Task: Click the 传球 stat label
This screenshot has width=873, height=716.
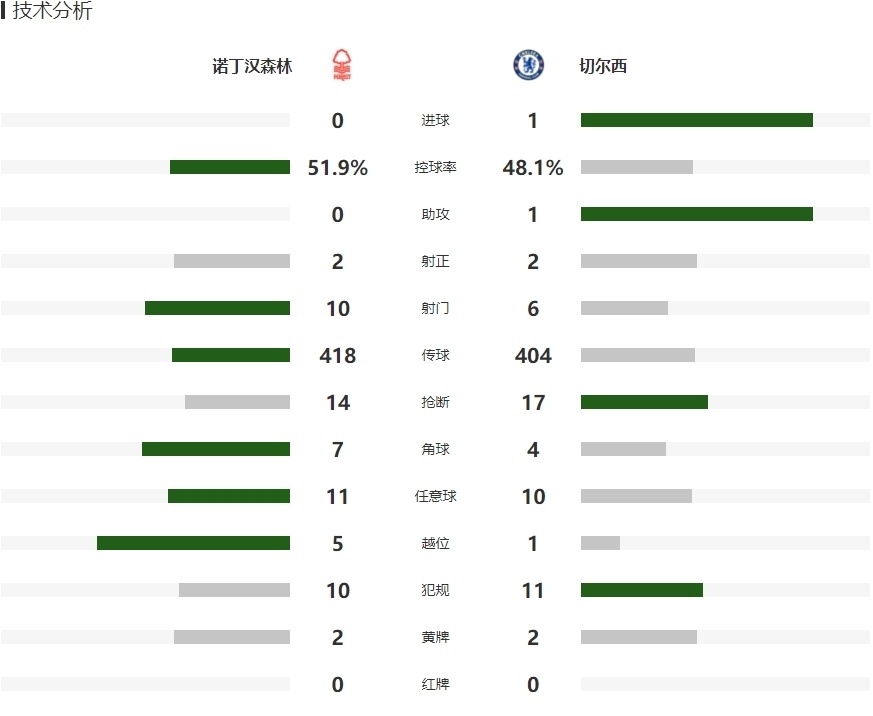Action: 435,355
